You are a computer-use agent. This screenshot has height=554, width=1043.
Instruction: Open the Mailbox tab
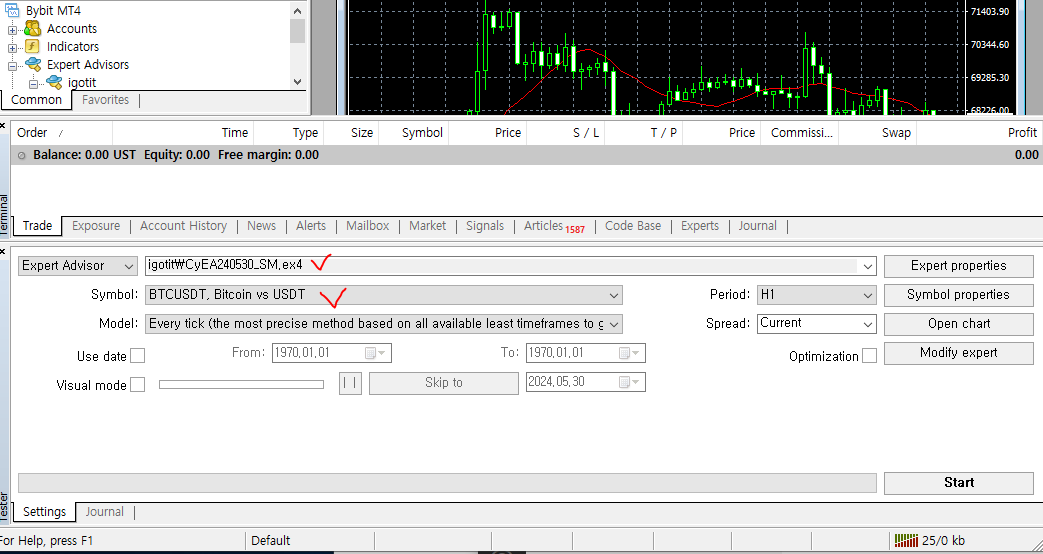point(367,225)
